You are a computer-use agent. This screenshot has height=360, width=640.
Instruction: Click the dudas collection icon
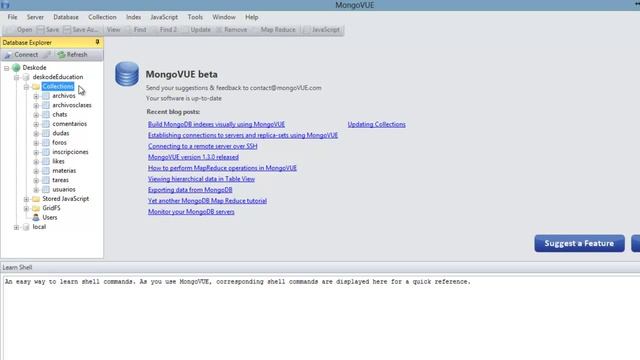46,133
